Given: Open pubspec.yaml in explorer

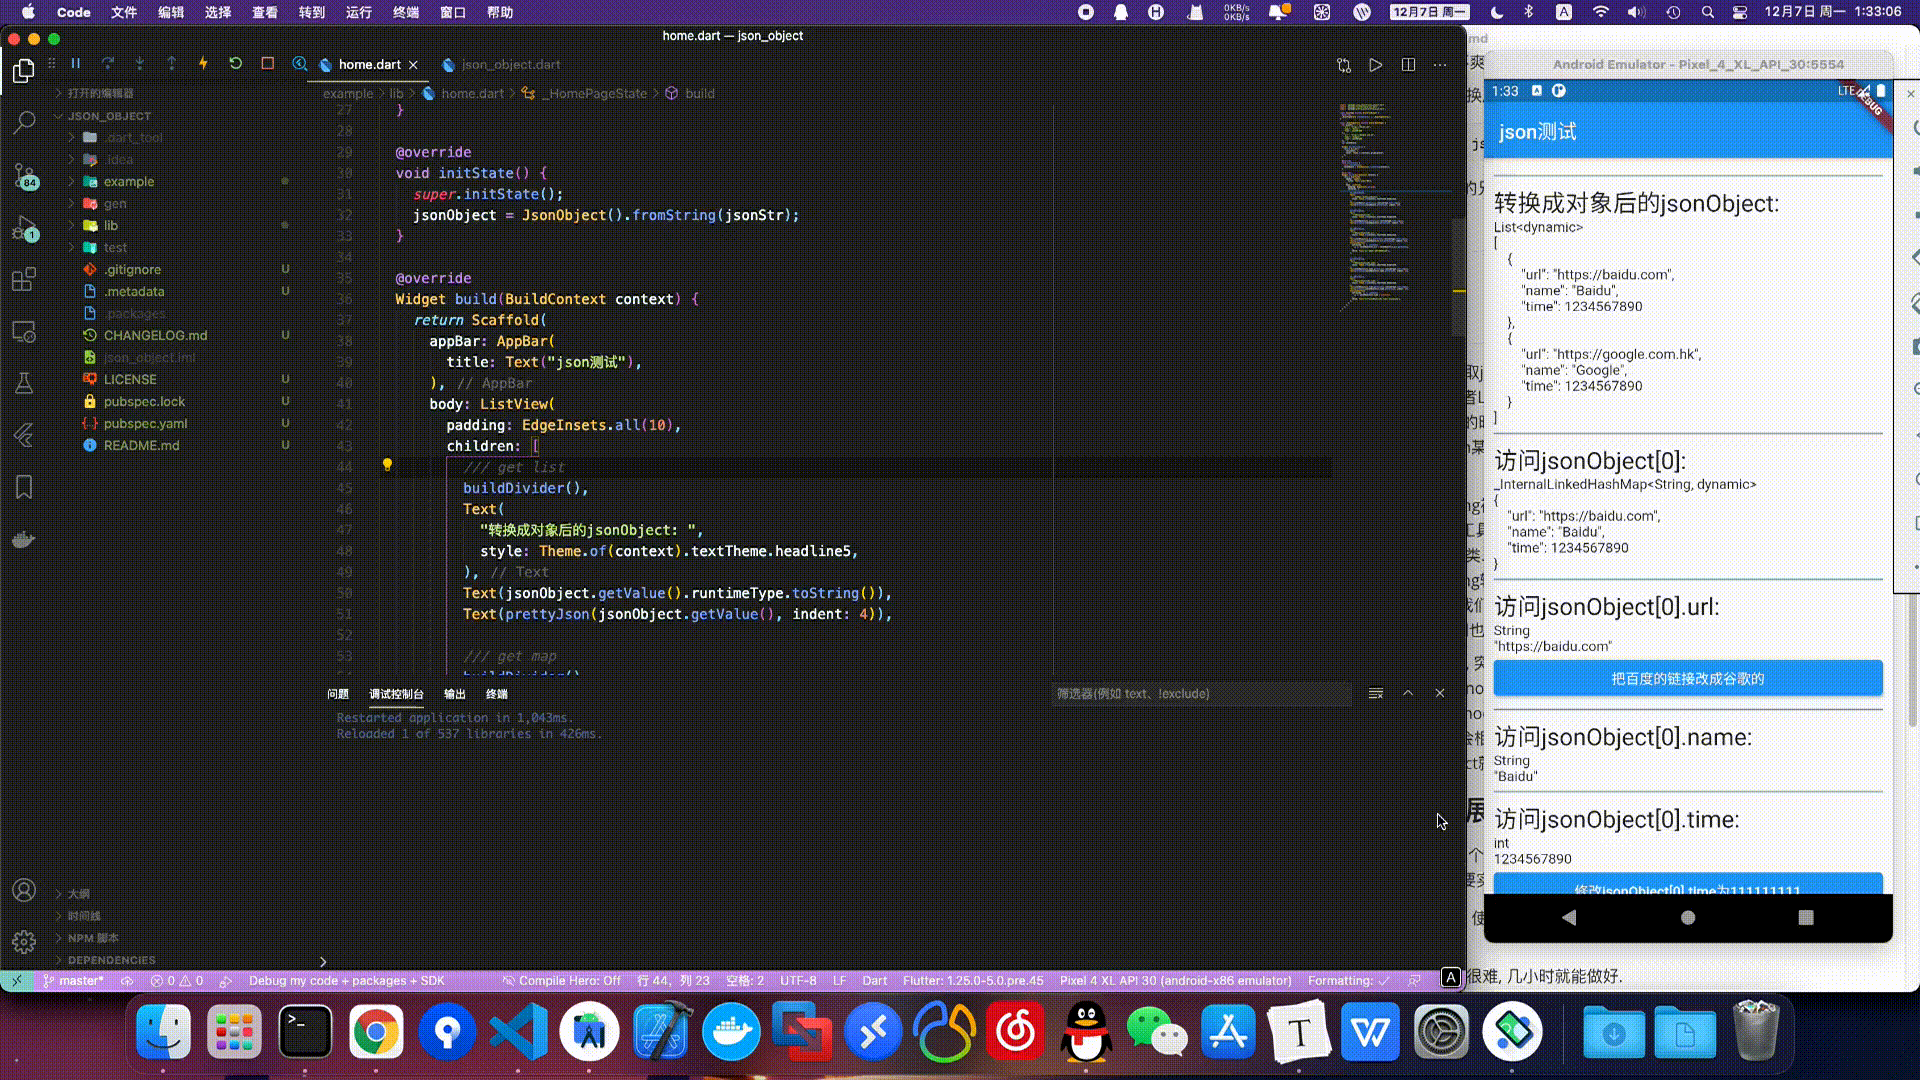Looking at the screenshot, I should (145, 424).
